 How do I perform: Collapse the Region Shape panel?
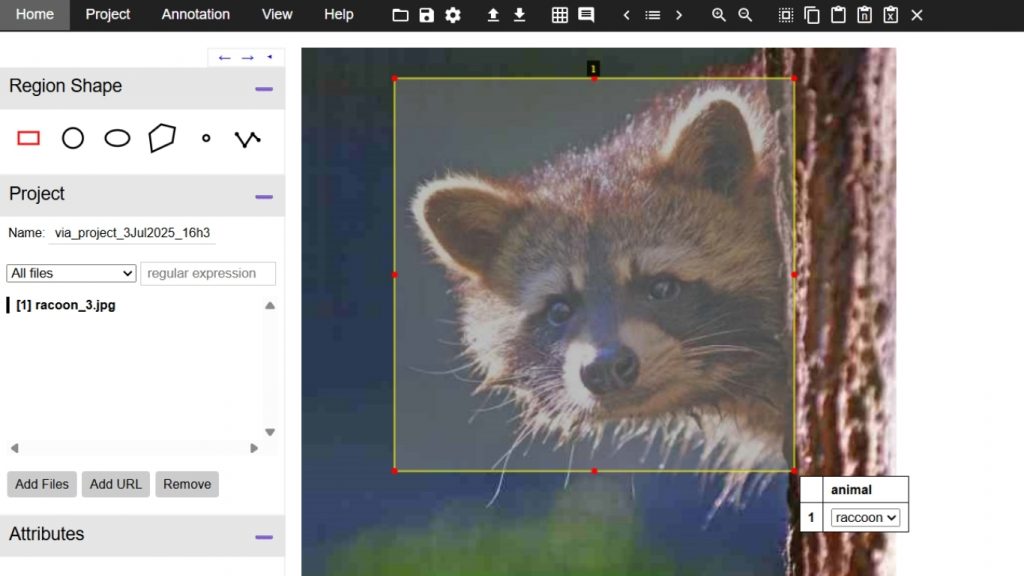tap(264, 88)
